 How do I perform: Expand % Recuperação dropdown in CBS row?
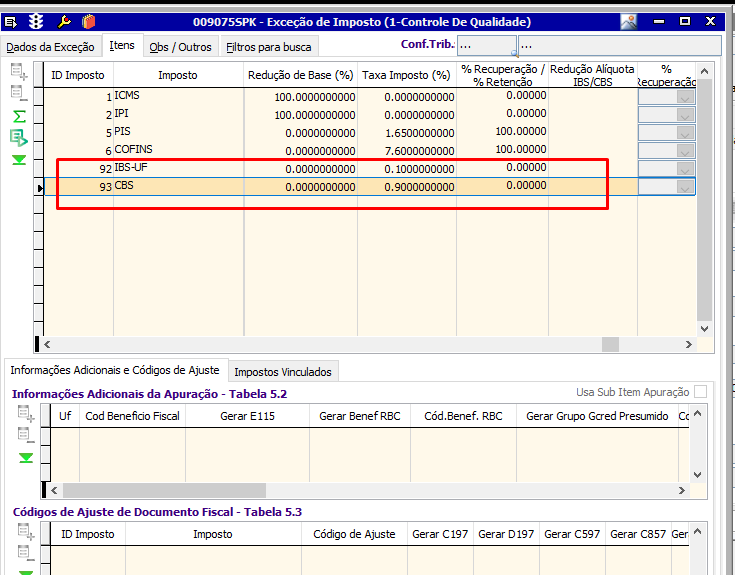pos(685,187)
